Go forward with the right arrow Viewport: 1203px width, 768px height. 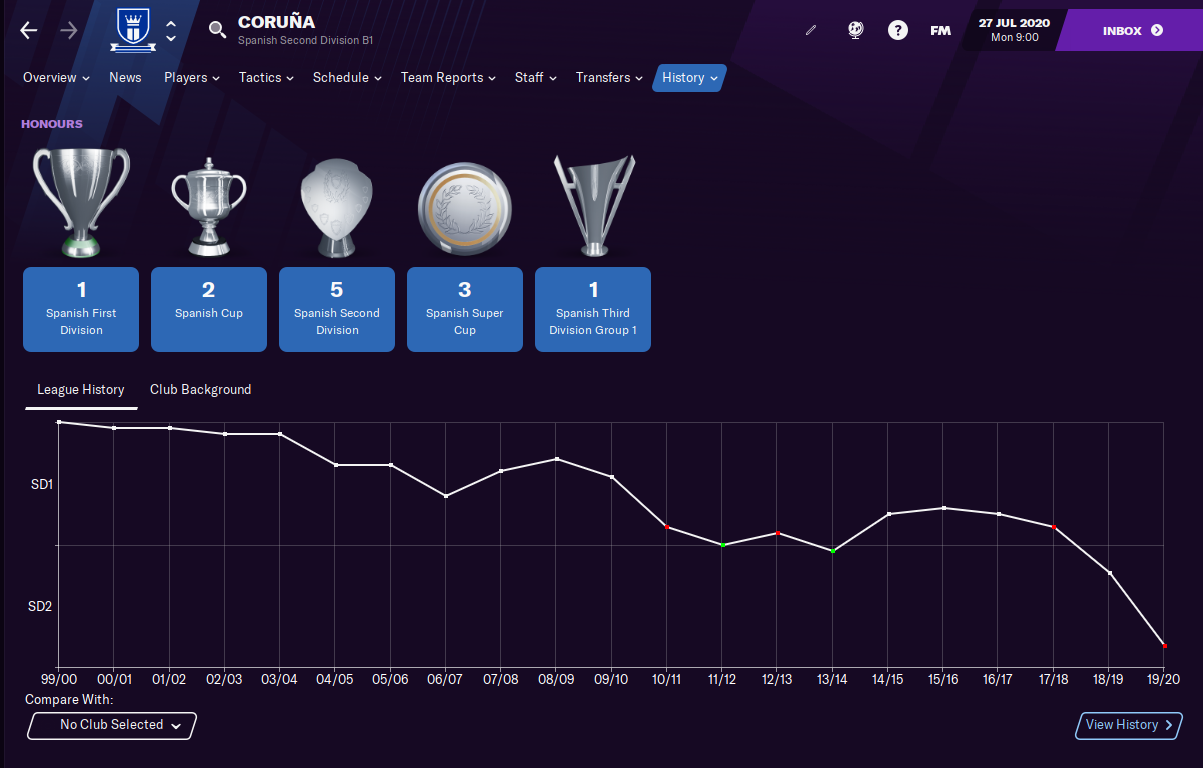click(x=68, y=30)
